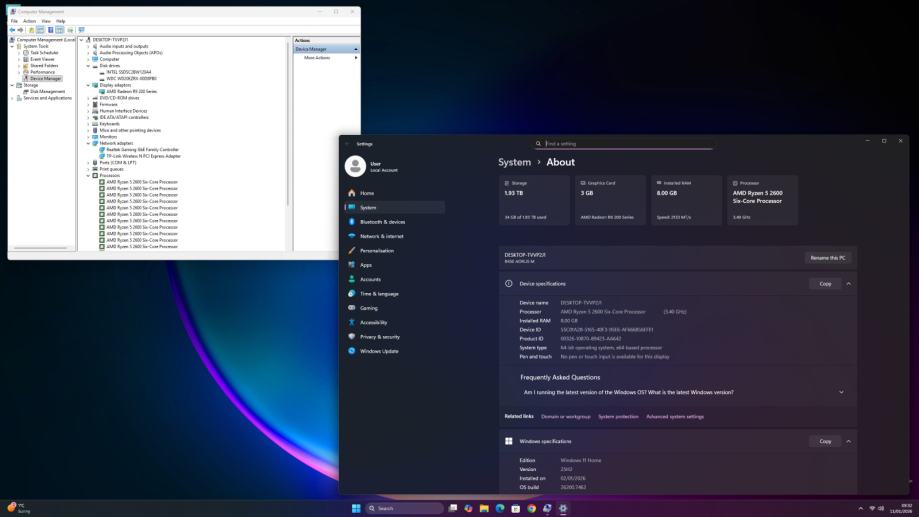Click the Privacy & security shield icon
Image resolution: width=919 pixels, height=517 pixels.
coord(351,337)
